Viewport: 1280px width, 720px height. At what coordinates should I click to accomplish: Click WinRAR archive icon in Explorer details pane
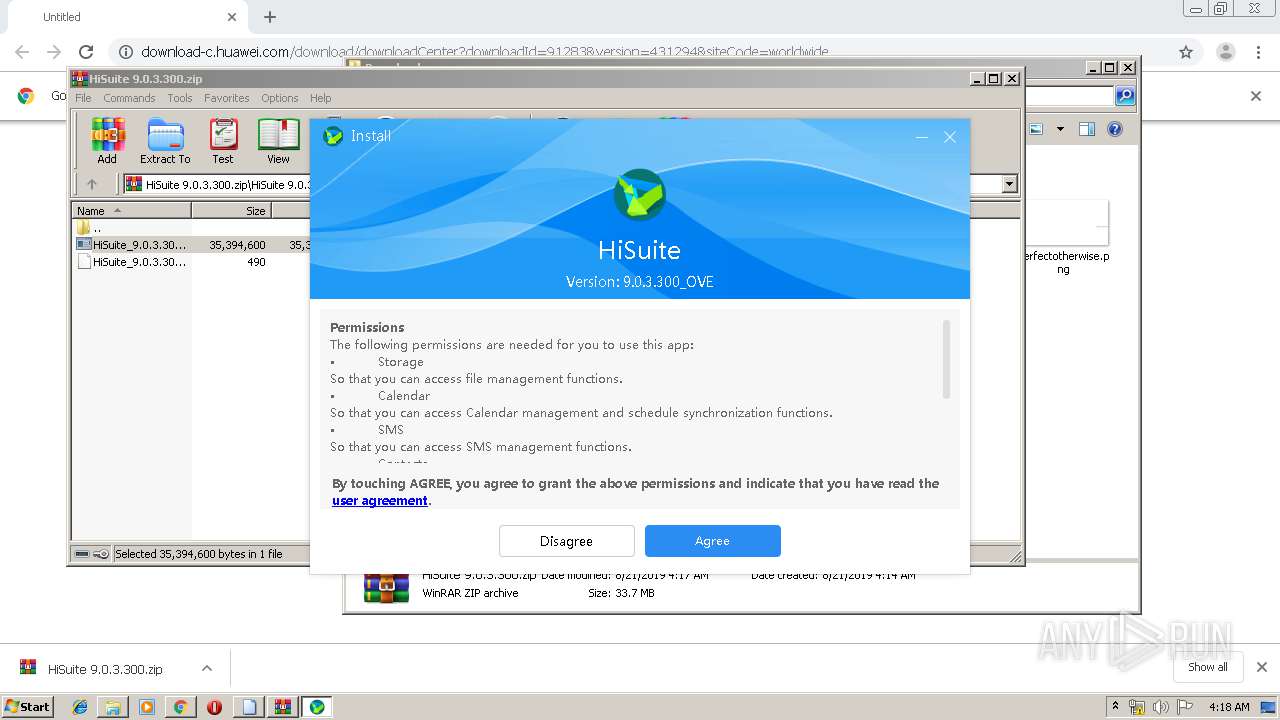387,587
